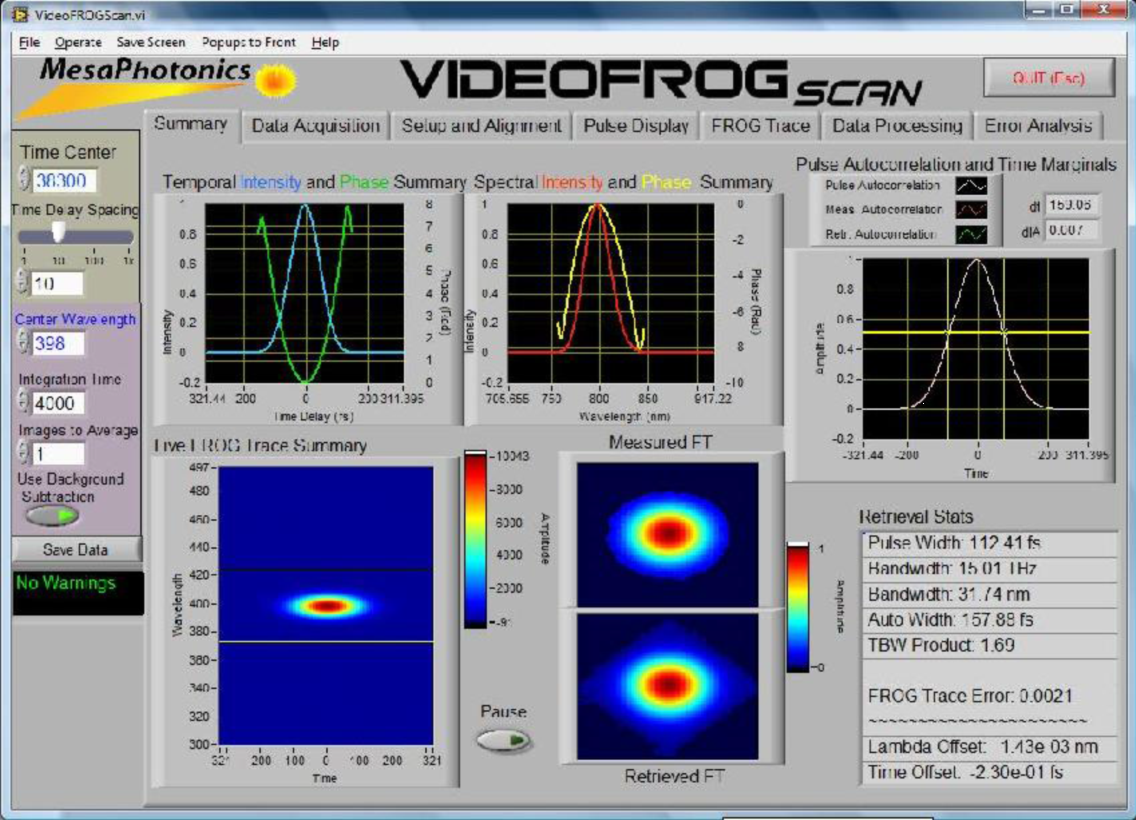The image size is (1136, 820).
Task: Click the Time Delay Spacing slider handle
Action: tap(59, 232)
